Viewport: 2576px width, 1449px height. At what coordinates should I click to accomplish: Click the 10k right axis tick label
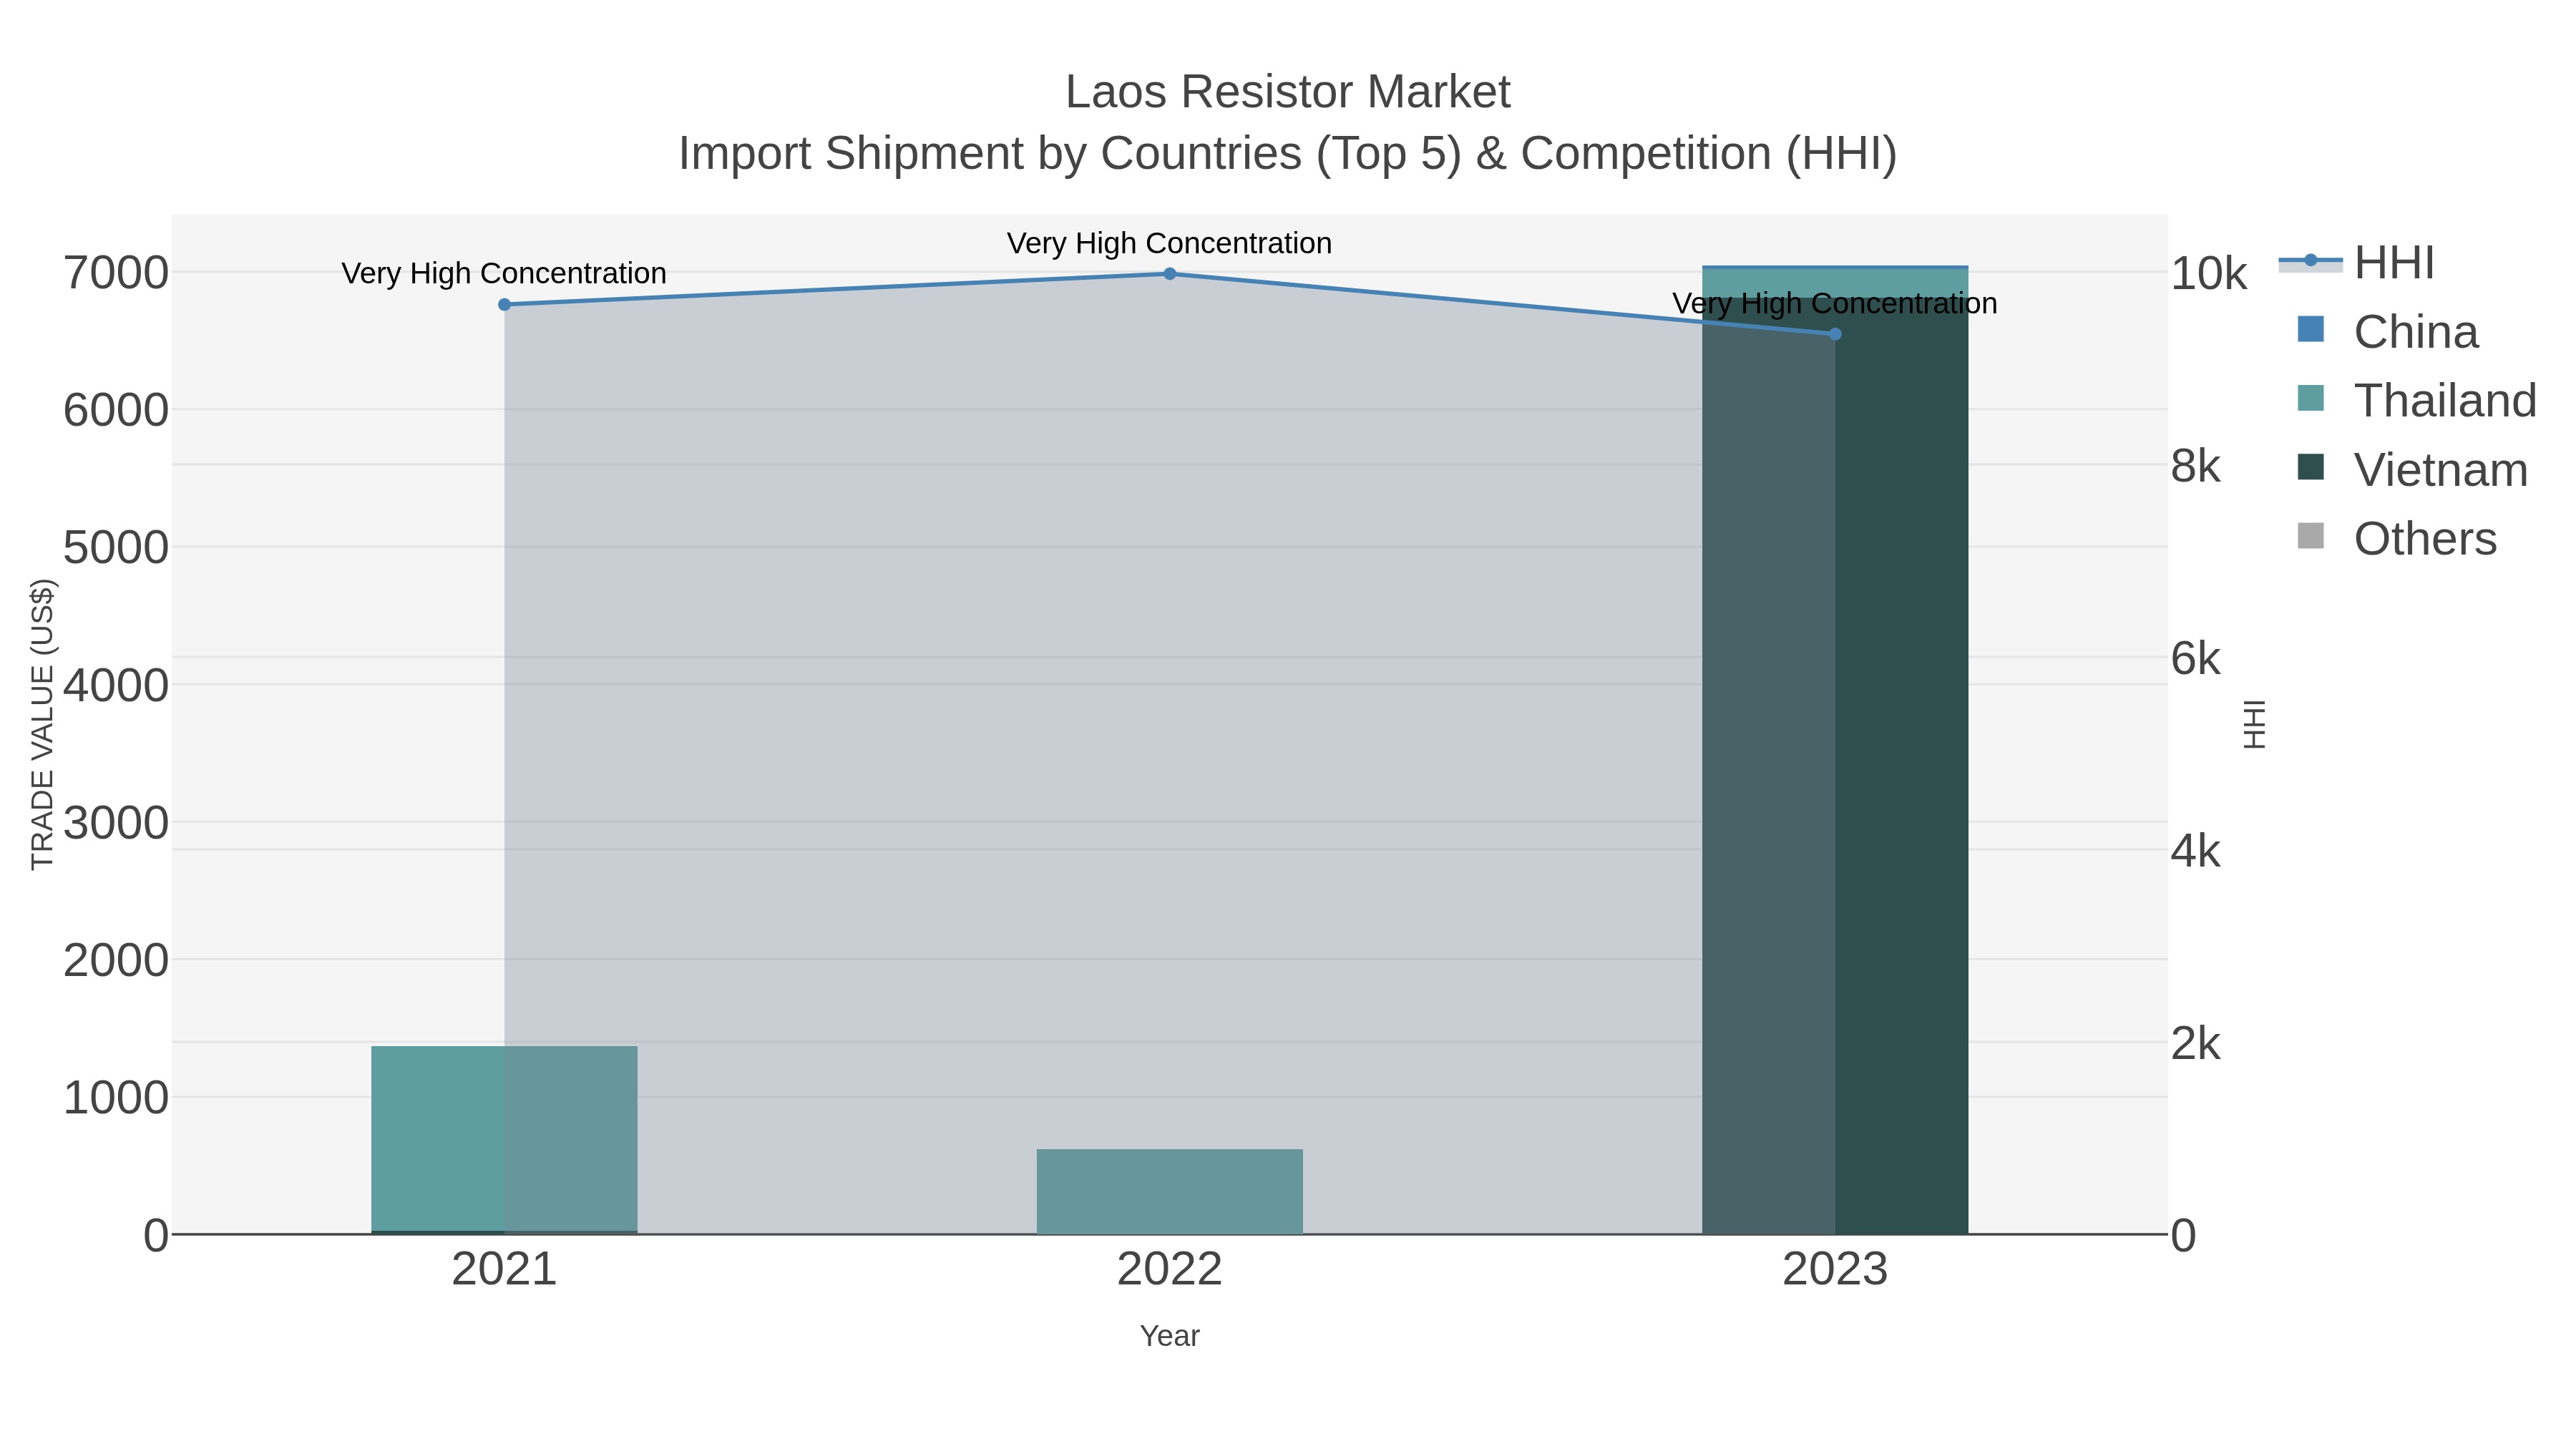point(2209,274)
